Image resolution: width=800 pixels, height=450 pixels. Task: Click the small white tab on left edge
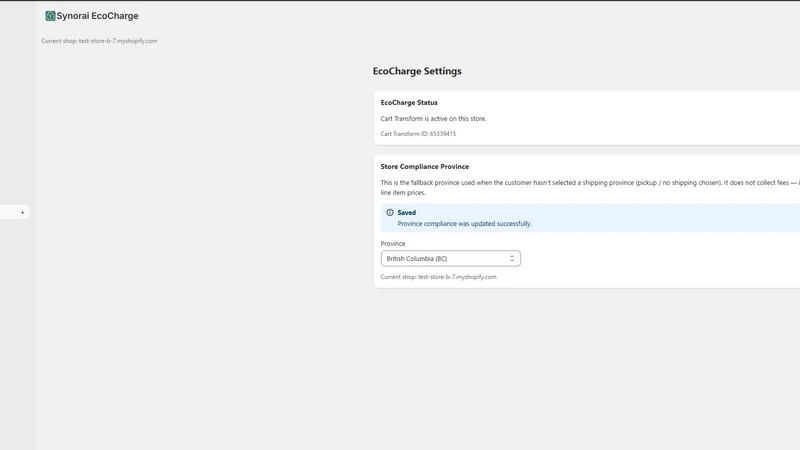[x=14, y=212]
